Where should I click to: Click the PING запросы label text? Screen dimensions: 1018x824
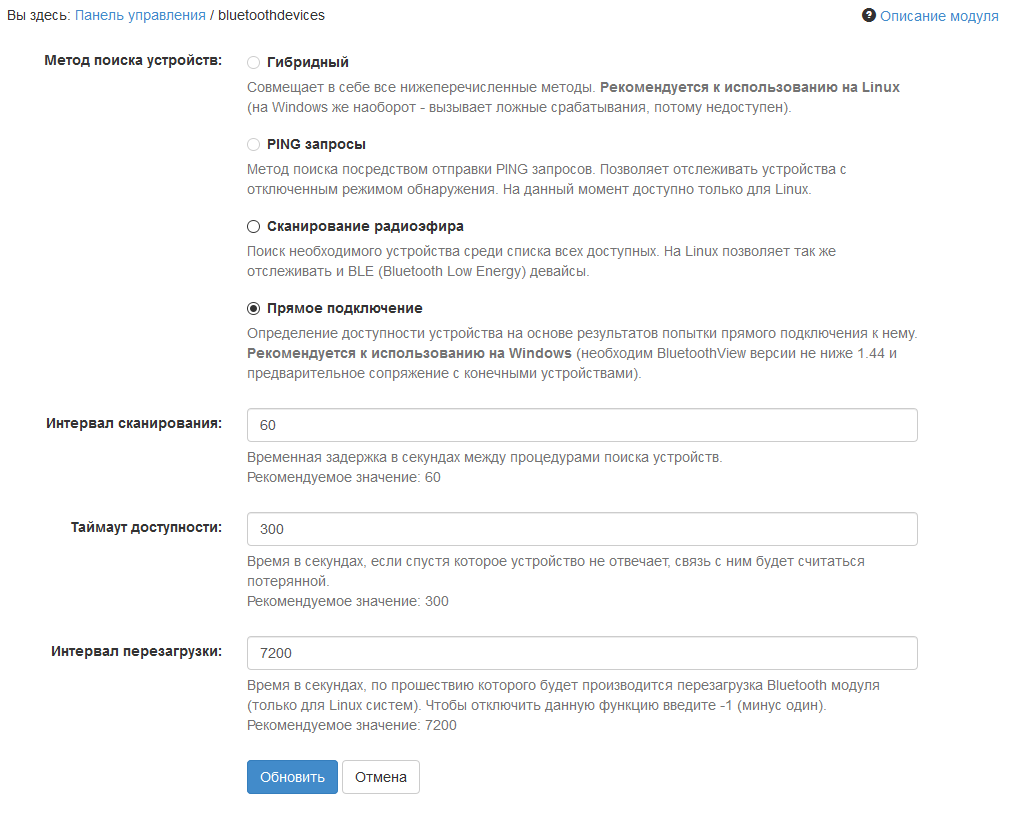pyautogui.click(x=316, y=144)
